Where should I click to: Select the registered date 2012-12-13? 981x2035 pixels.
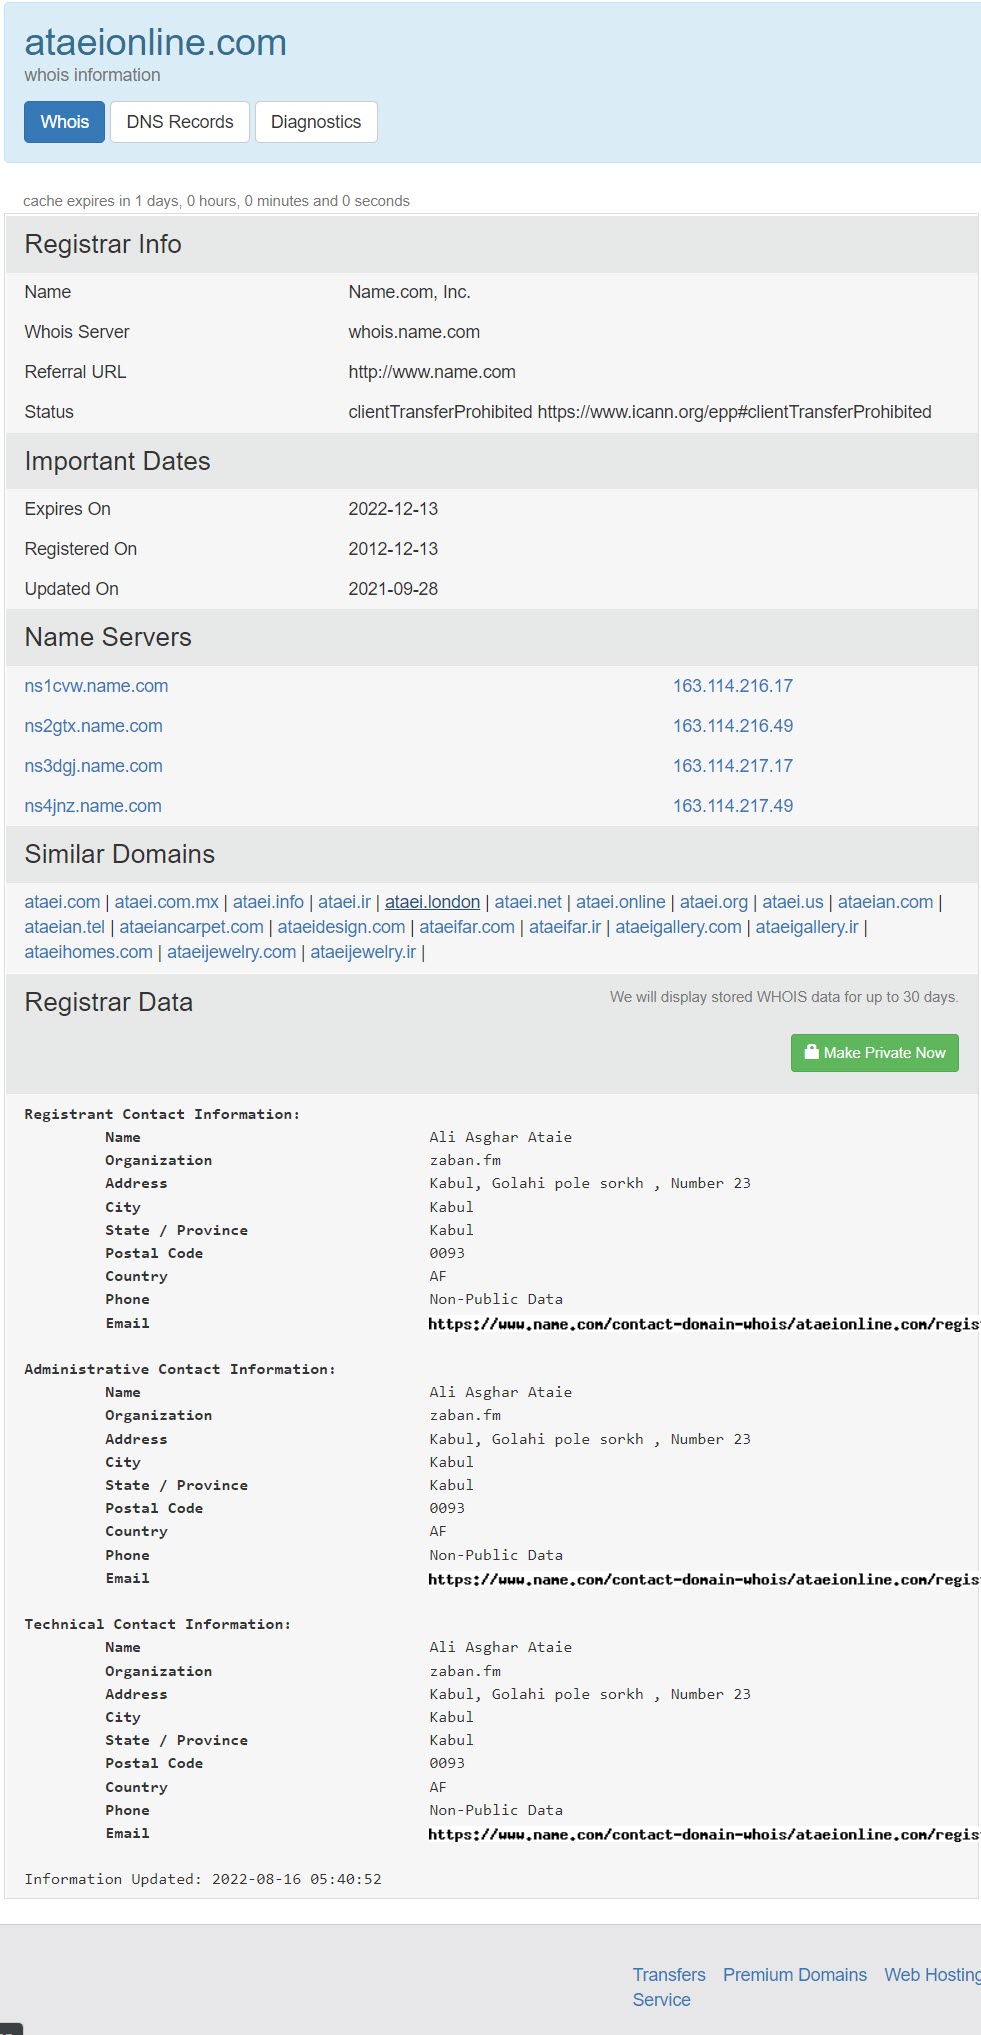point(393,549)
